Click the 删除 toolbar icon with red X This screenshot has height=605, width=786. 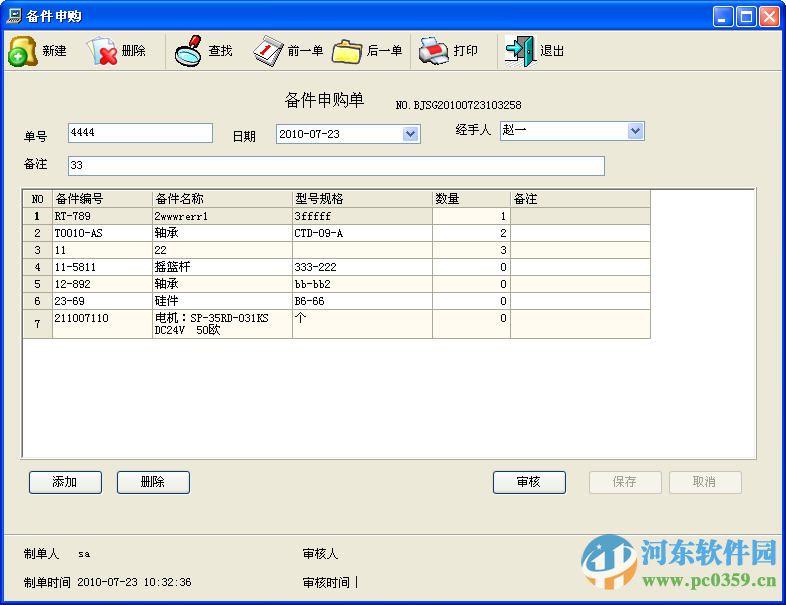pyautogui.click(x=103, y=51)
